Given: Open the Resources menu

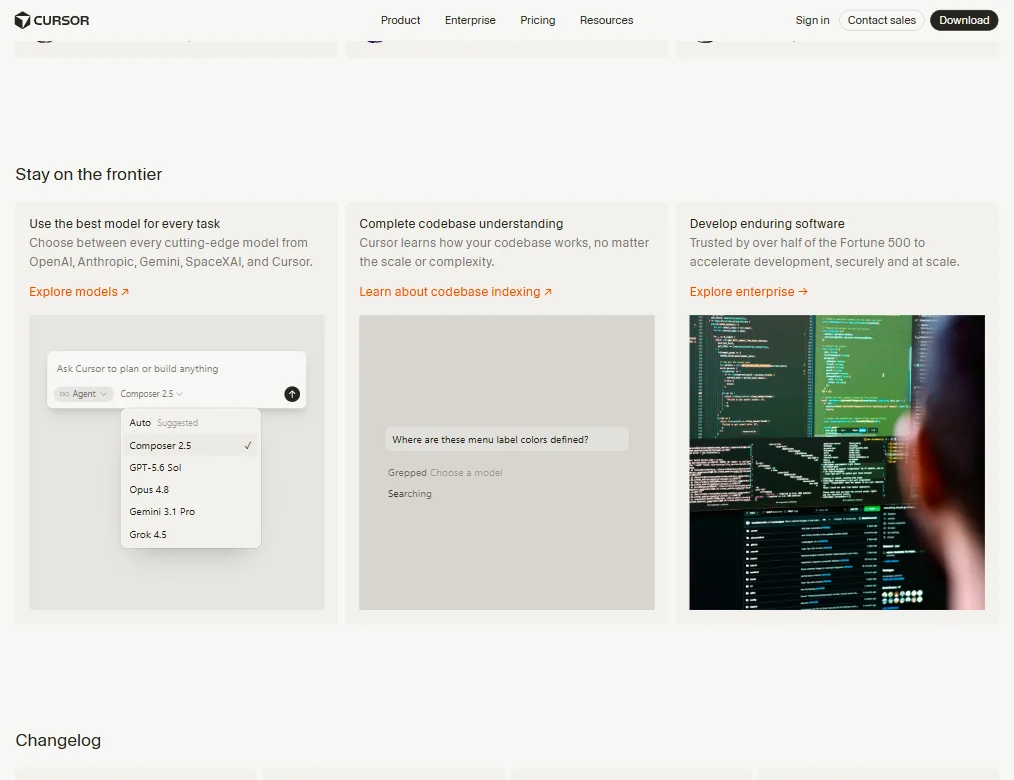Looking at the screenshot, I should pyautogui.click(x=607, y=20).
